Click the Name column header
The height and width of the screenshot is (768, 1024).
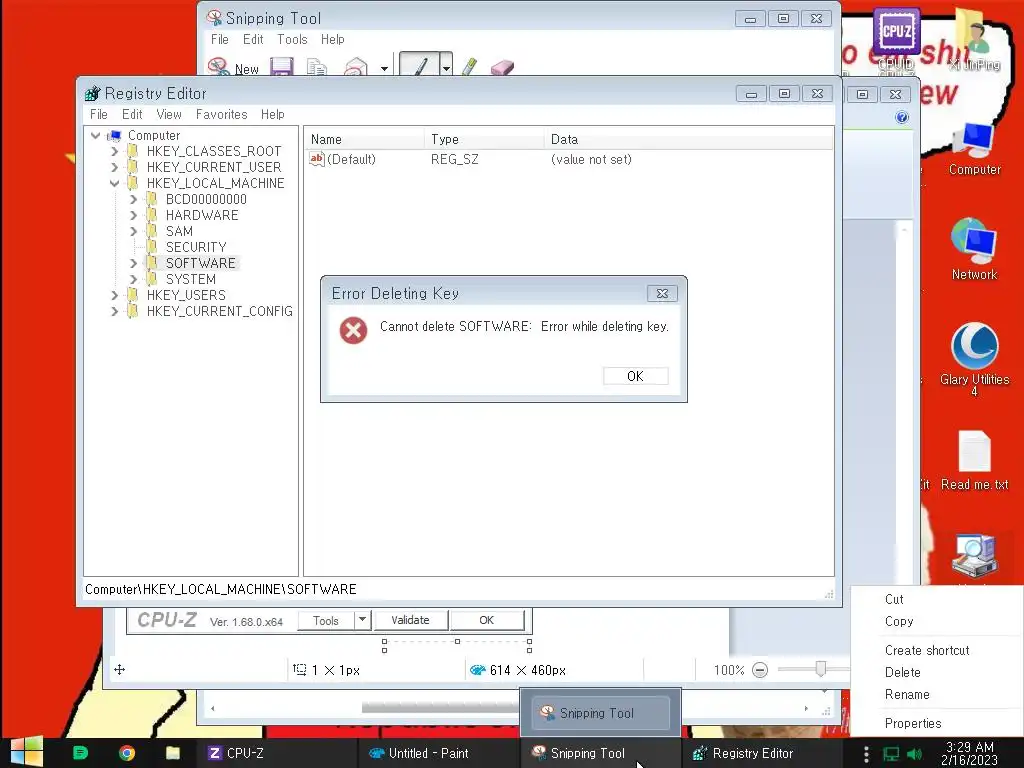point(364,139)
